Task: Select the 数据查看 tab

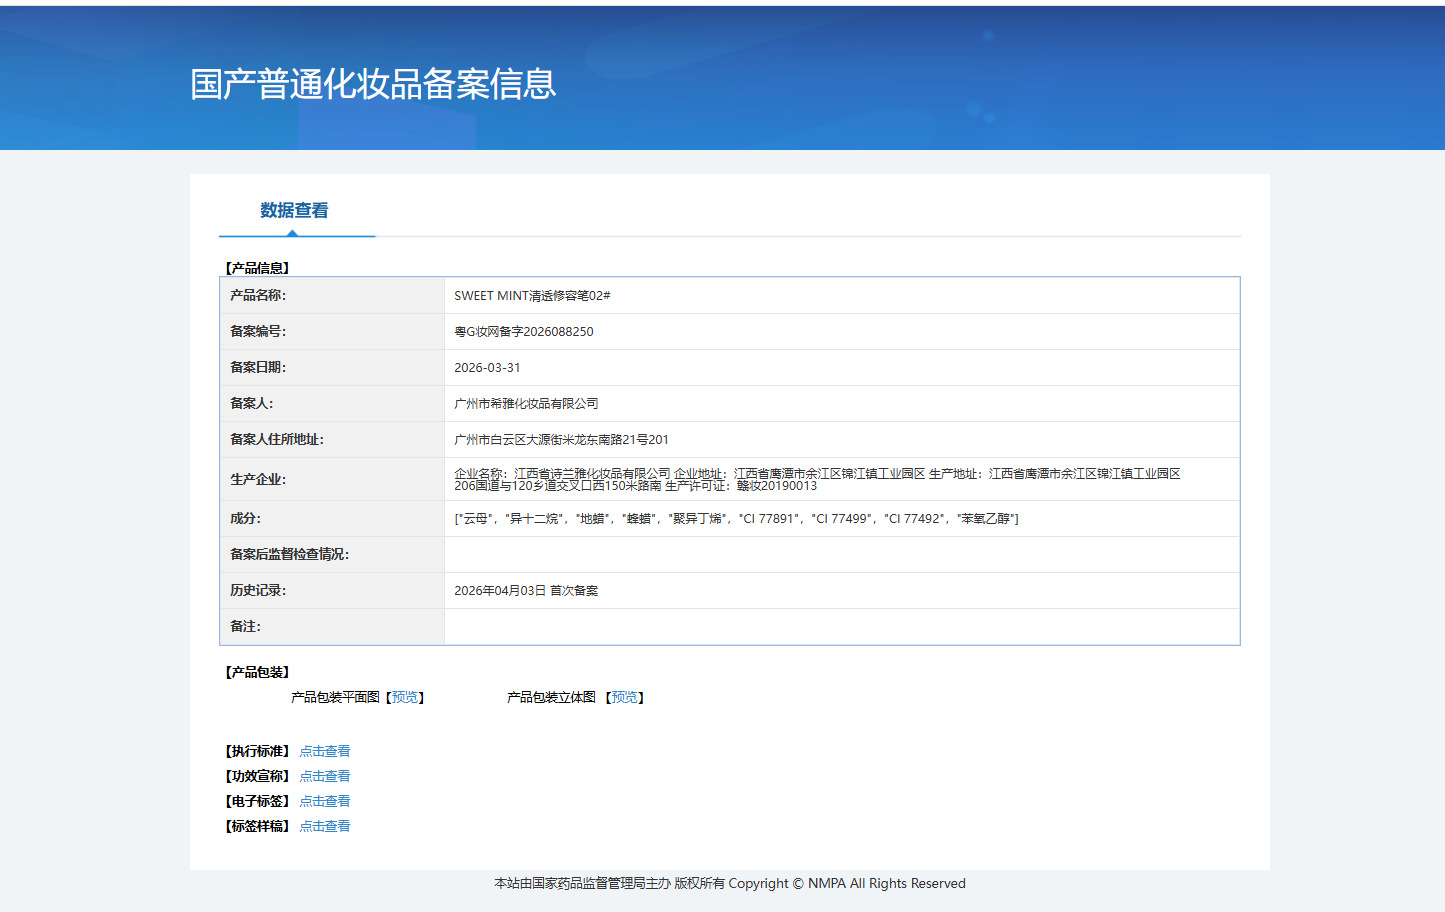Action: 294,210
